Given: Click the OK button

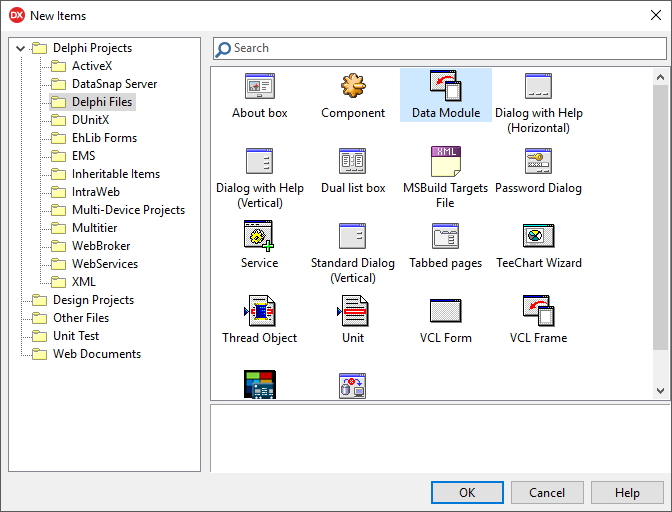Looking at the screenshot, I should 467,493.
